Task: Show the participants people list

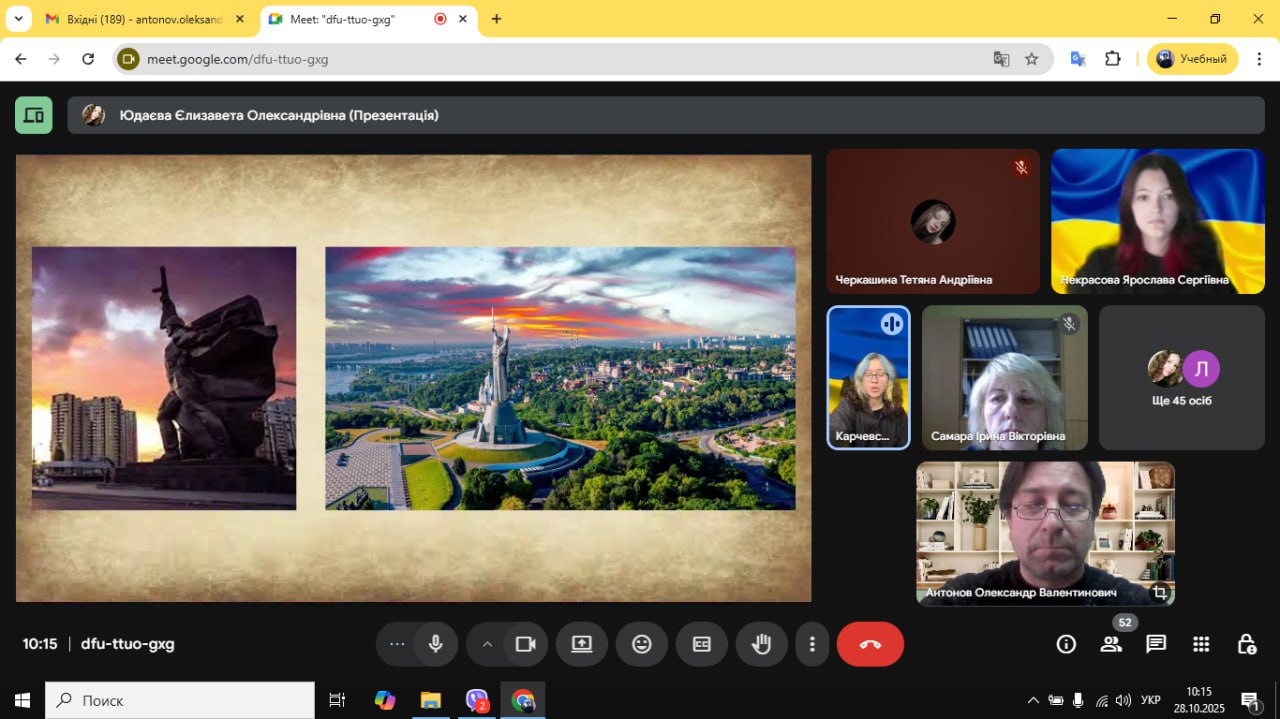Action: point(1111,644)
